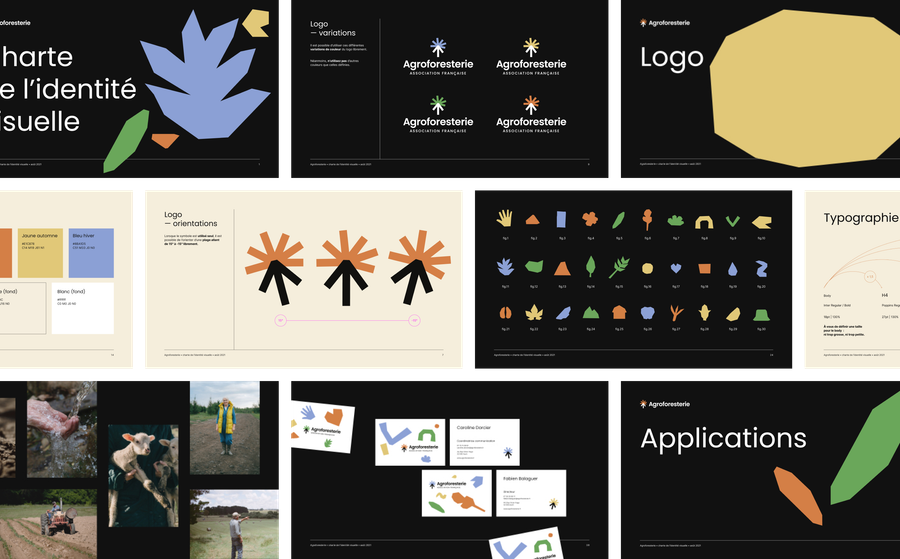This screenshot has height=559, width=900.
Task: Click the blue heart shape icon
Action: (x=676, y=268)
